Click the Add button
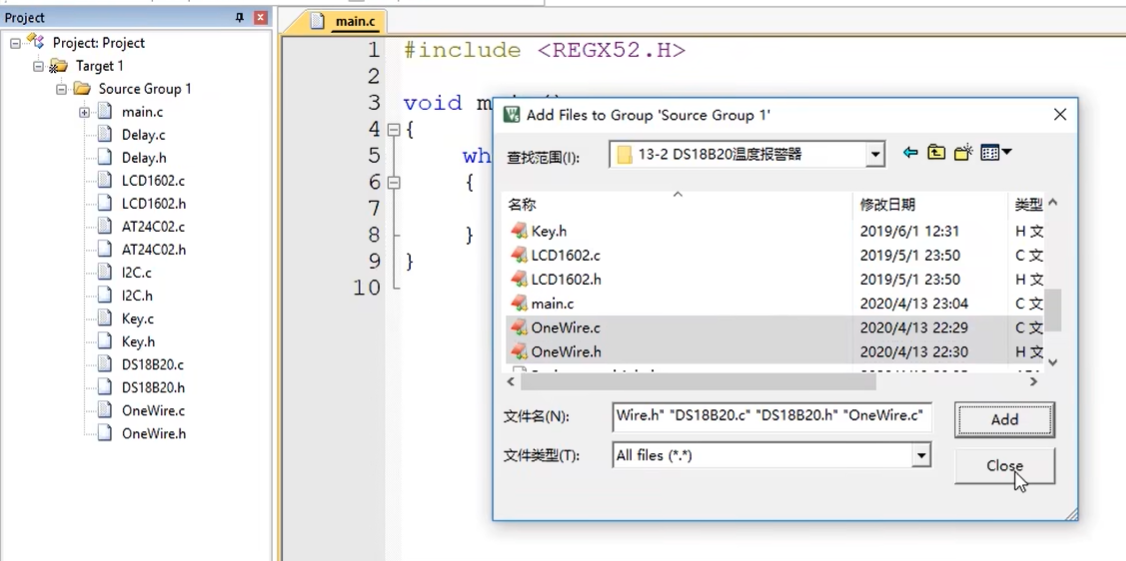1126x561 pixels. tap(1004, 419)
